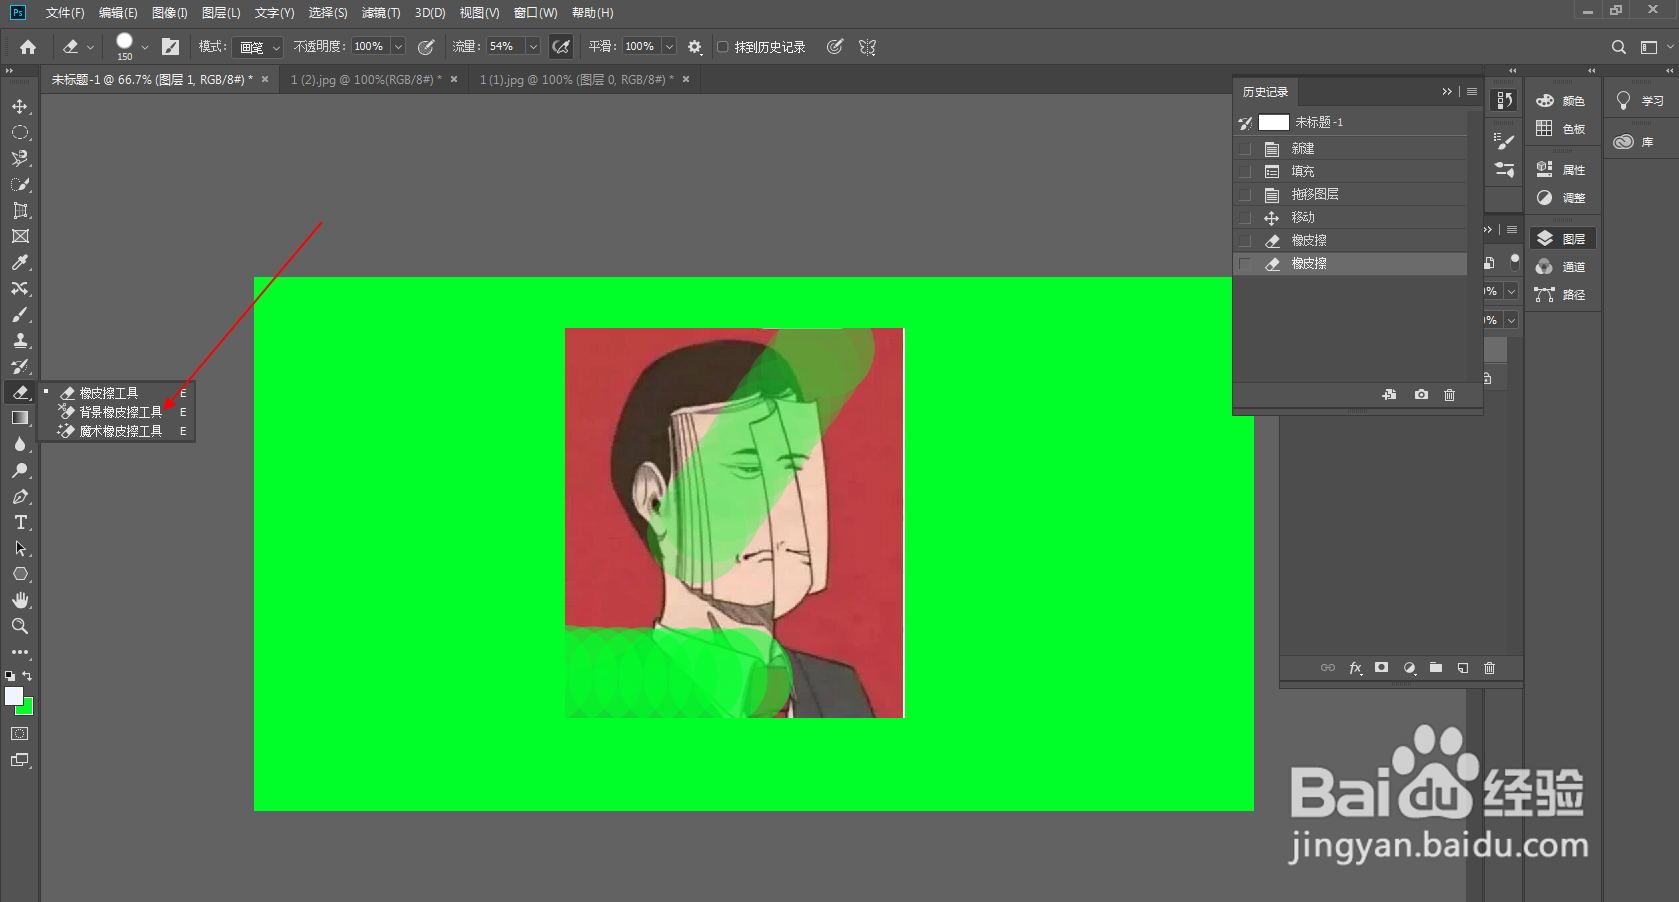Select the Pen tool

click(x=20, y=496)
